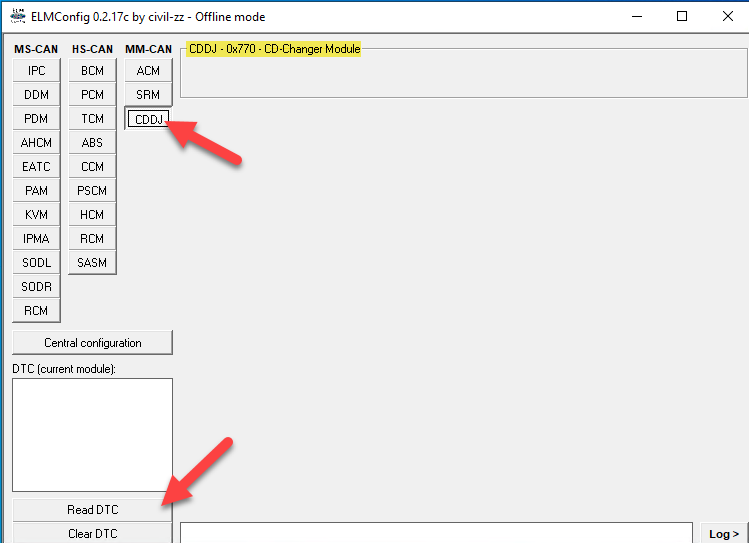Screen dimensions: 749x543
Task: Select the KVM module
Action: [36, 215]
